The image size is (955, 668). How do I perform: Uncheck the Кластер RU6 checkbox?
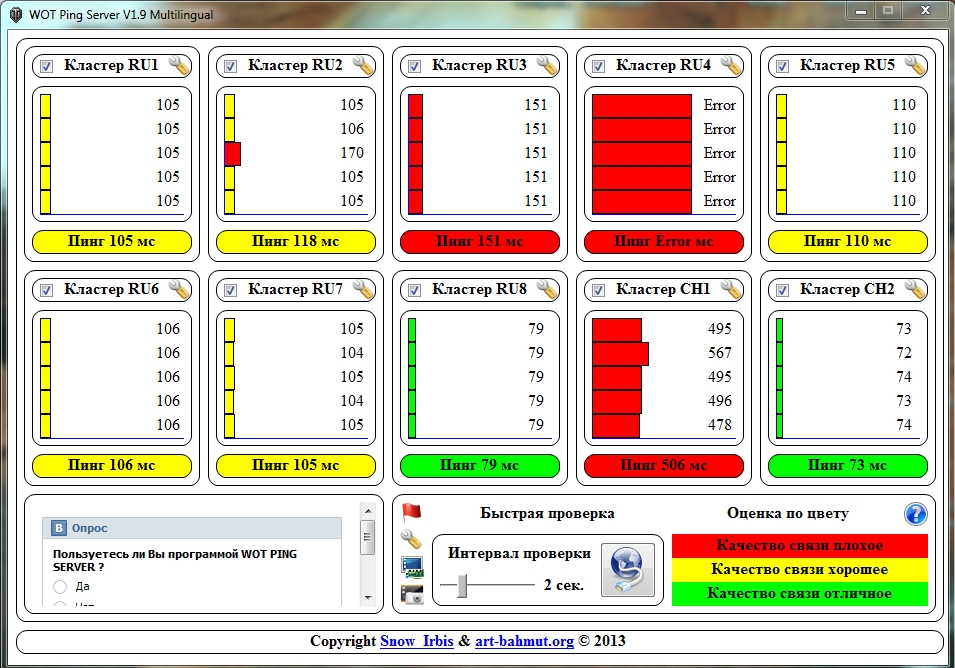(46, 290)
